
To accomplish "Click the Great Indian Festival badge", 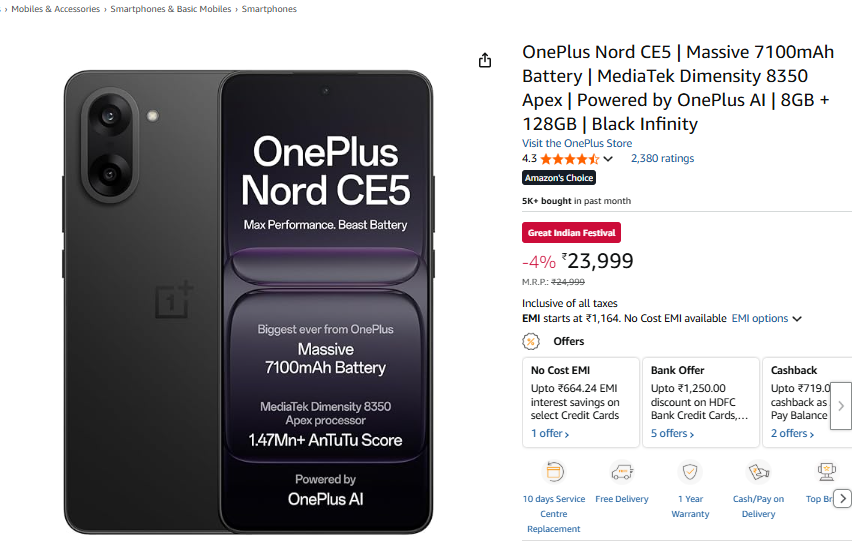I will pos(572,233).
